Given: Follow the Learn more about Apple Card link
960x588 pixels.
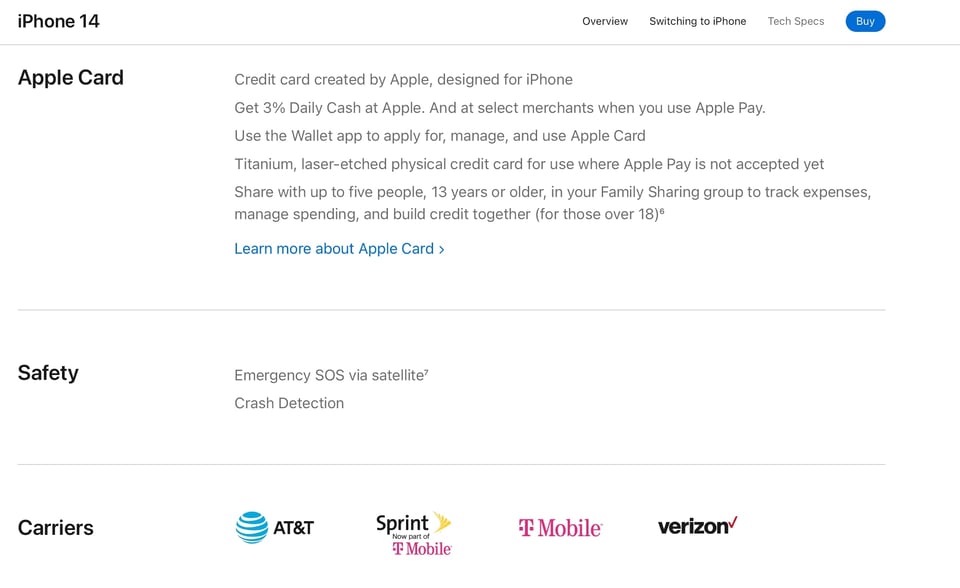Looking at the screenshot, I should [339, 248].
